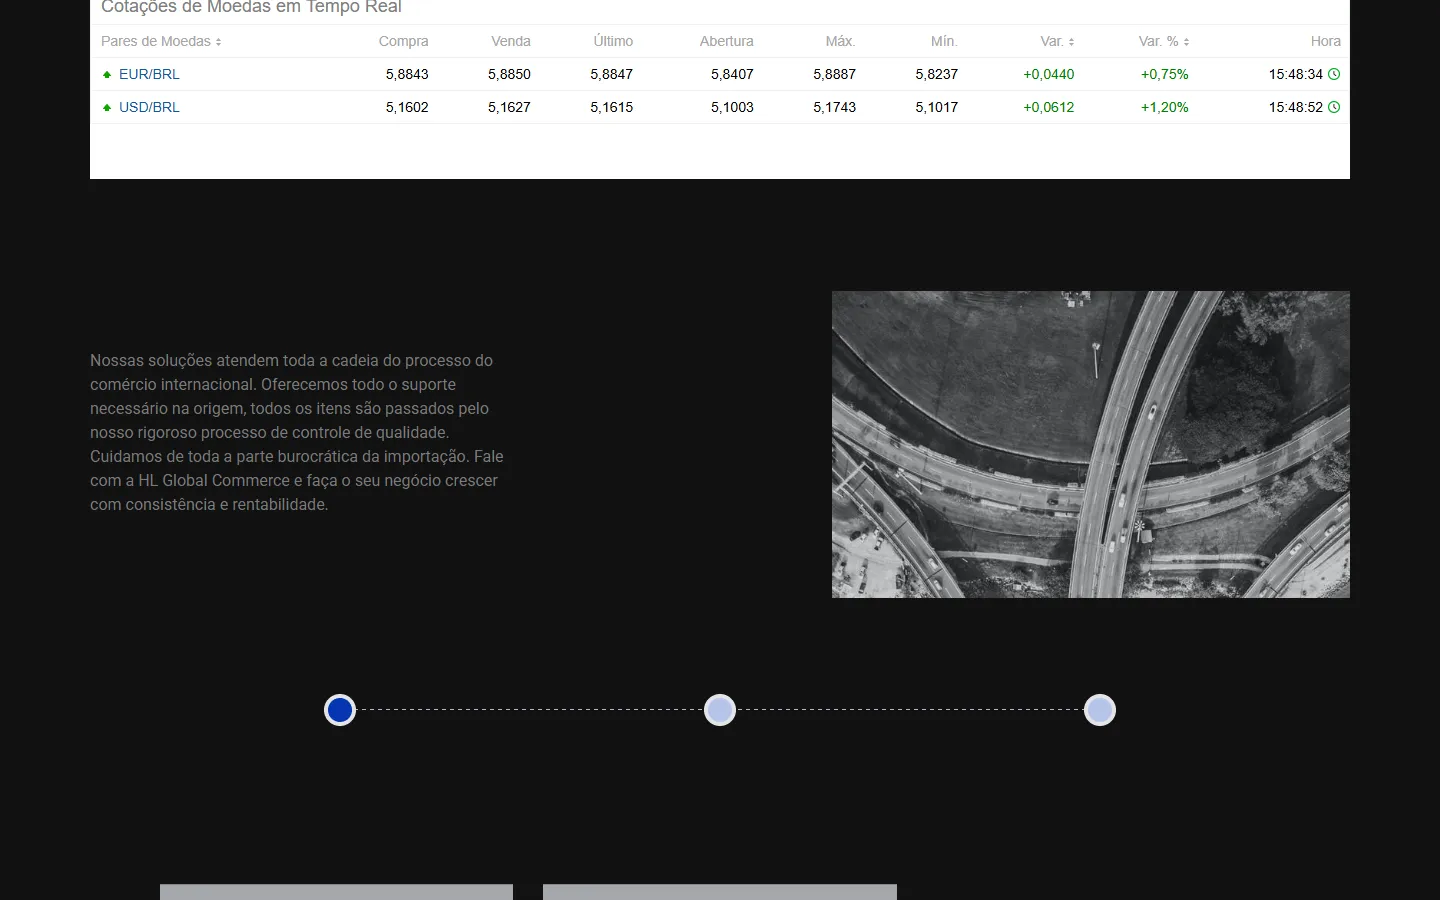This screenshot has height=900, width=1440.
Task: Click the Venda column header
Action: [x=511, y=41]
